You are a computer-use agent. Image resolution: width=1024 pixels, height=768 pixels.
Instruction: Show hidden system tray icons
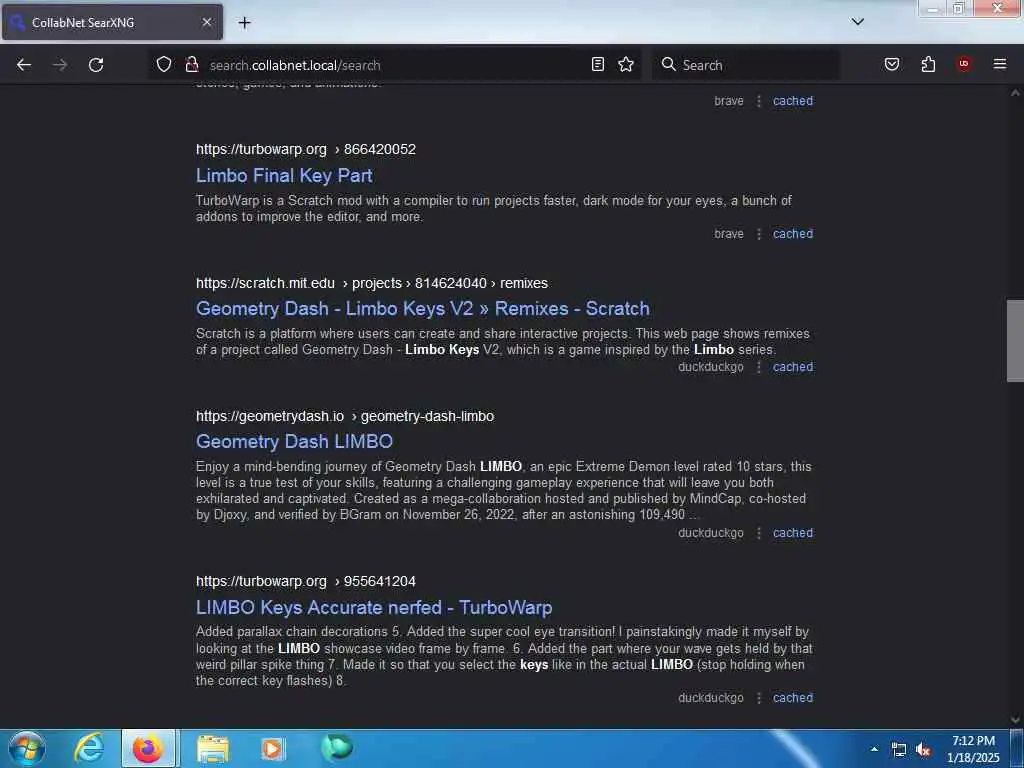click(874, 749)
